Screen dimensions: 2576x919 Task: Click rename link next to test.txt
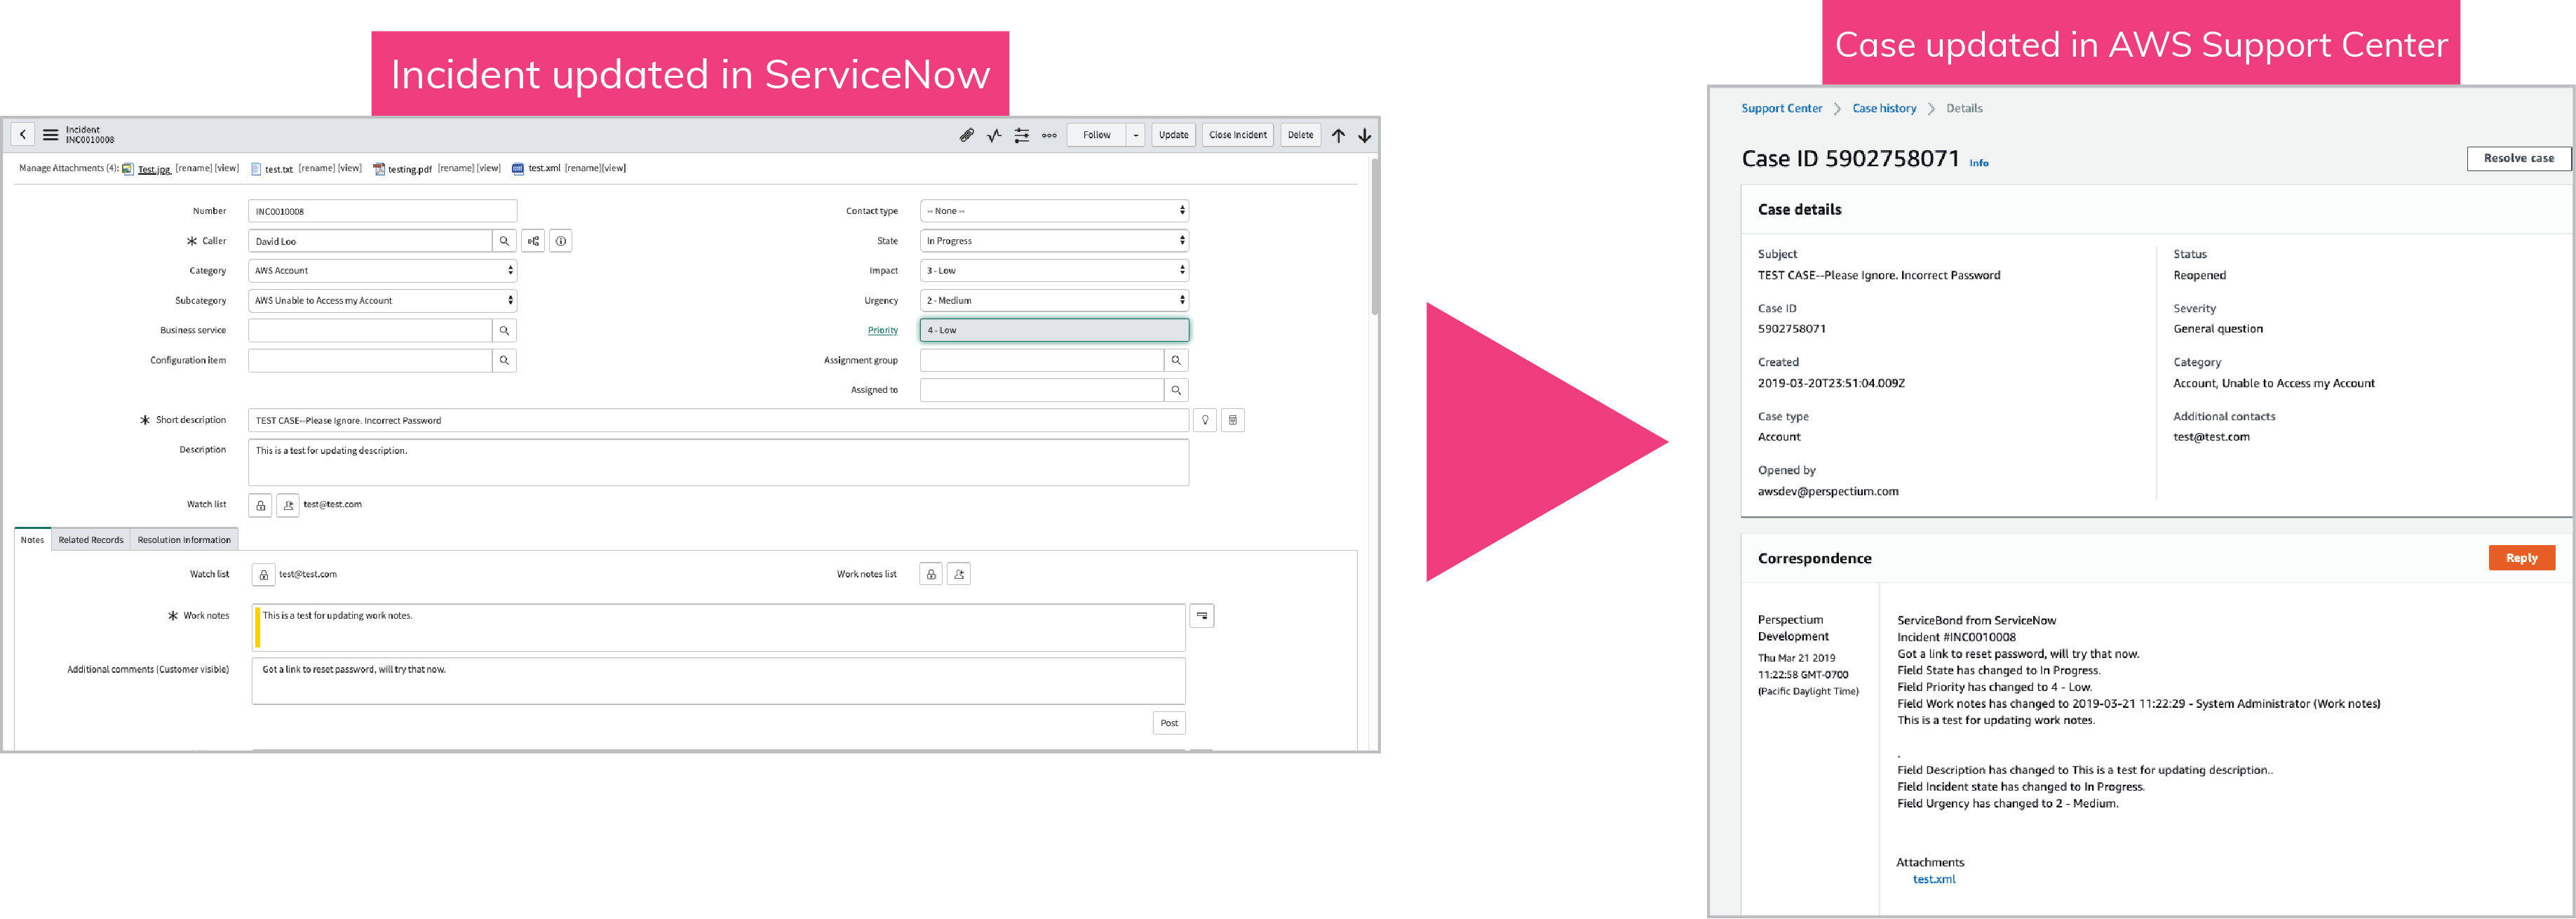coord(316,168)
